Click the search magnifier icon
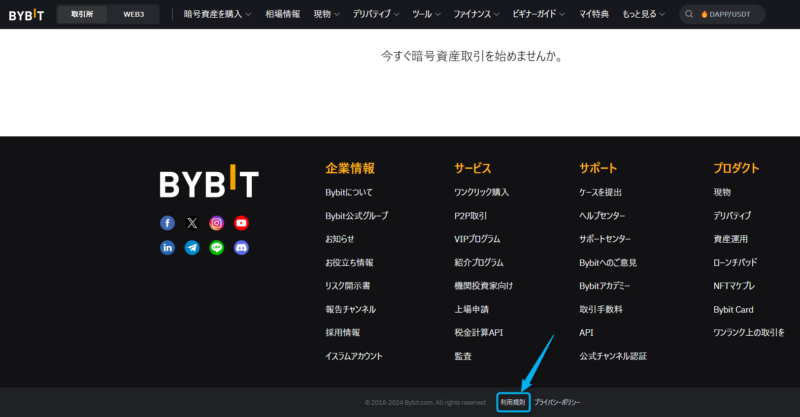The height and width of the screenshot is (417, 800). (x=689, y=14)
